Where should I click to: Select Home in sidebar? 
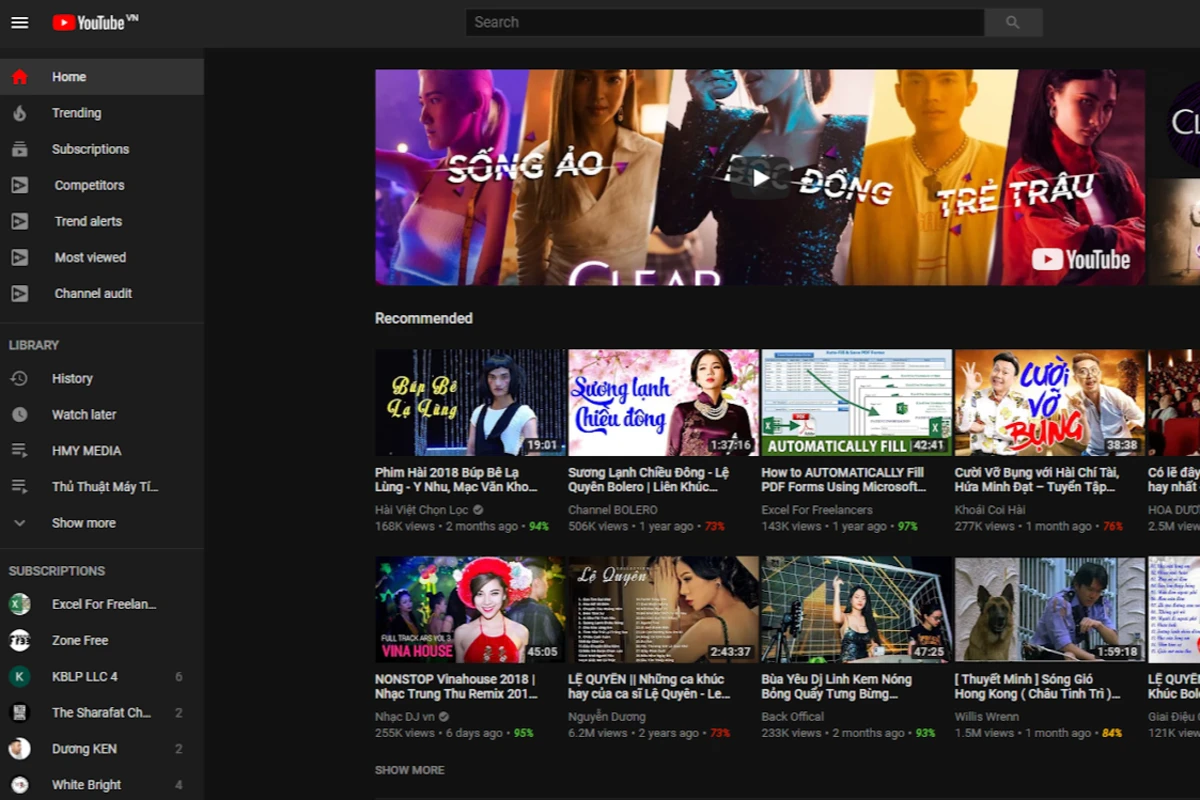pos(102,77)
